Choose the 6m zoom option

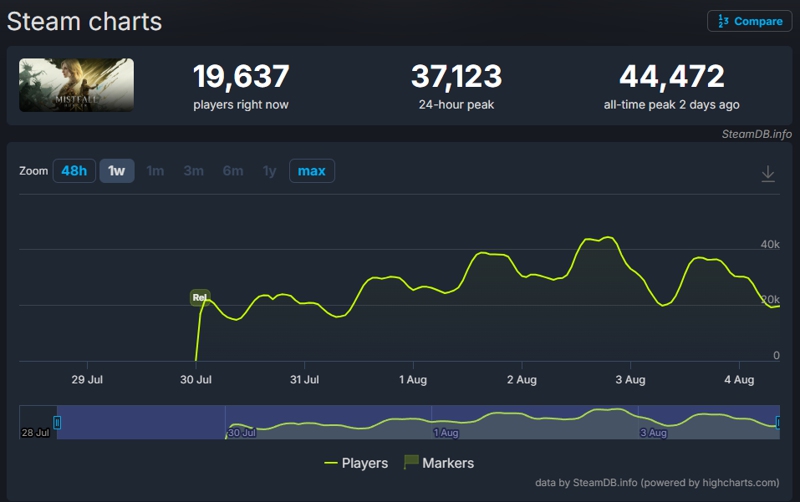(x=233, y=171)
